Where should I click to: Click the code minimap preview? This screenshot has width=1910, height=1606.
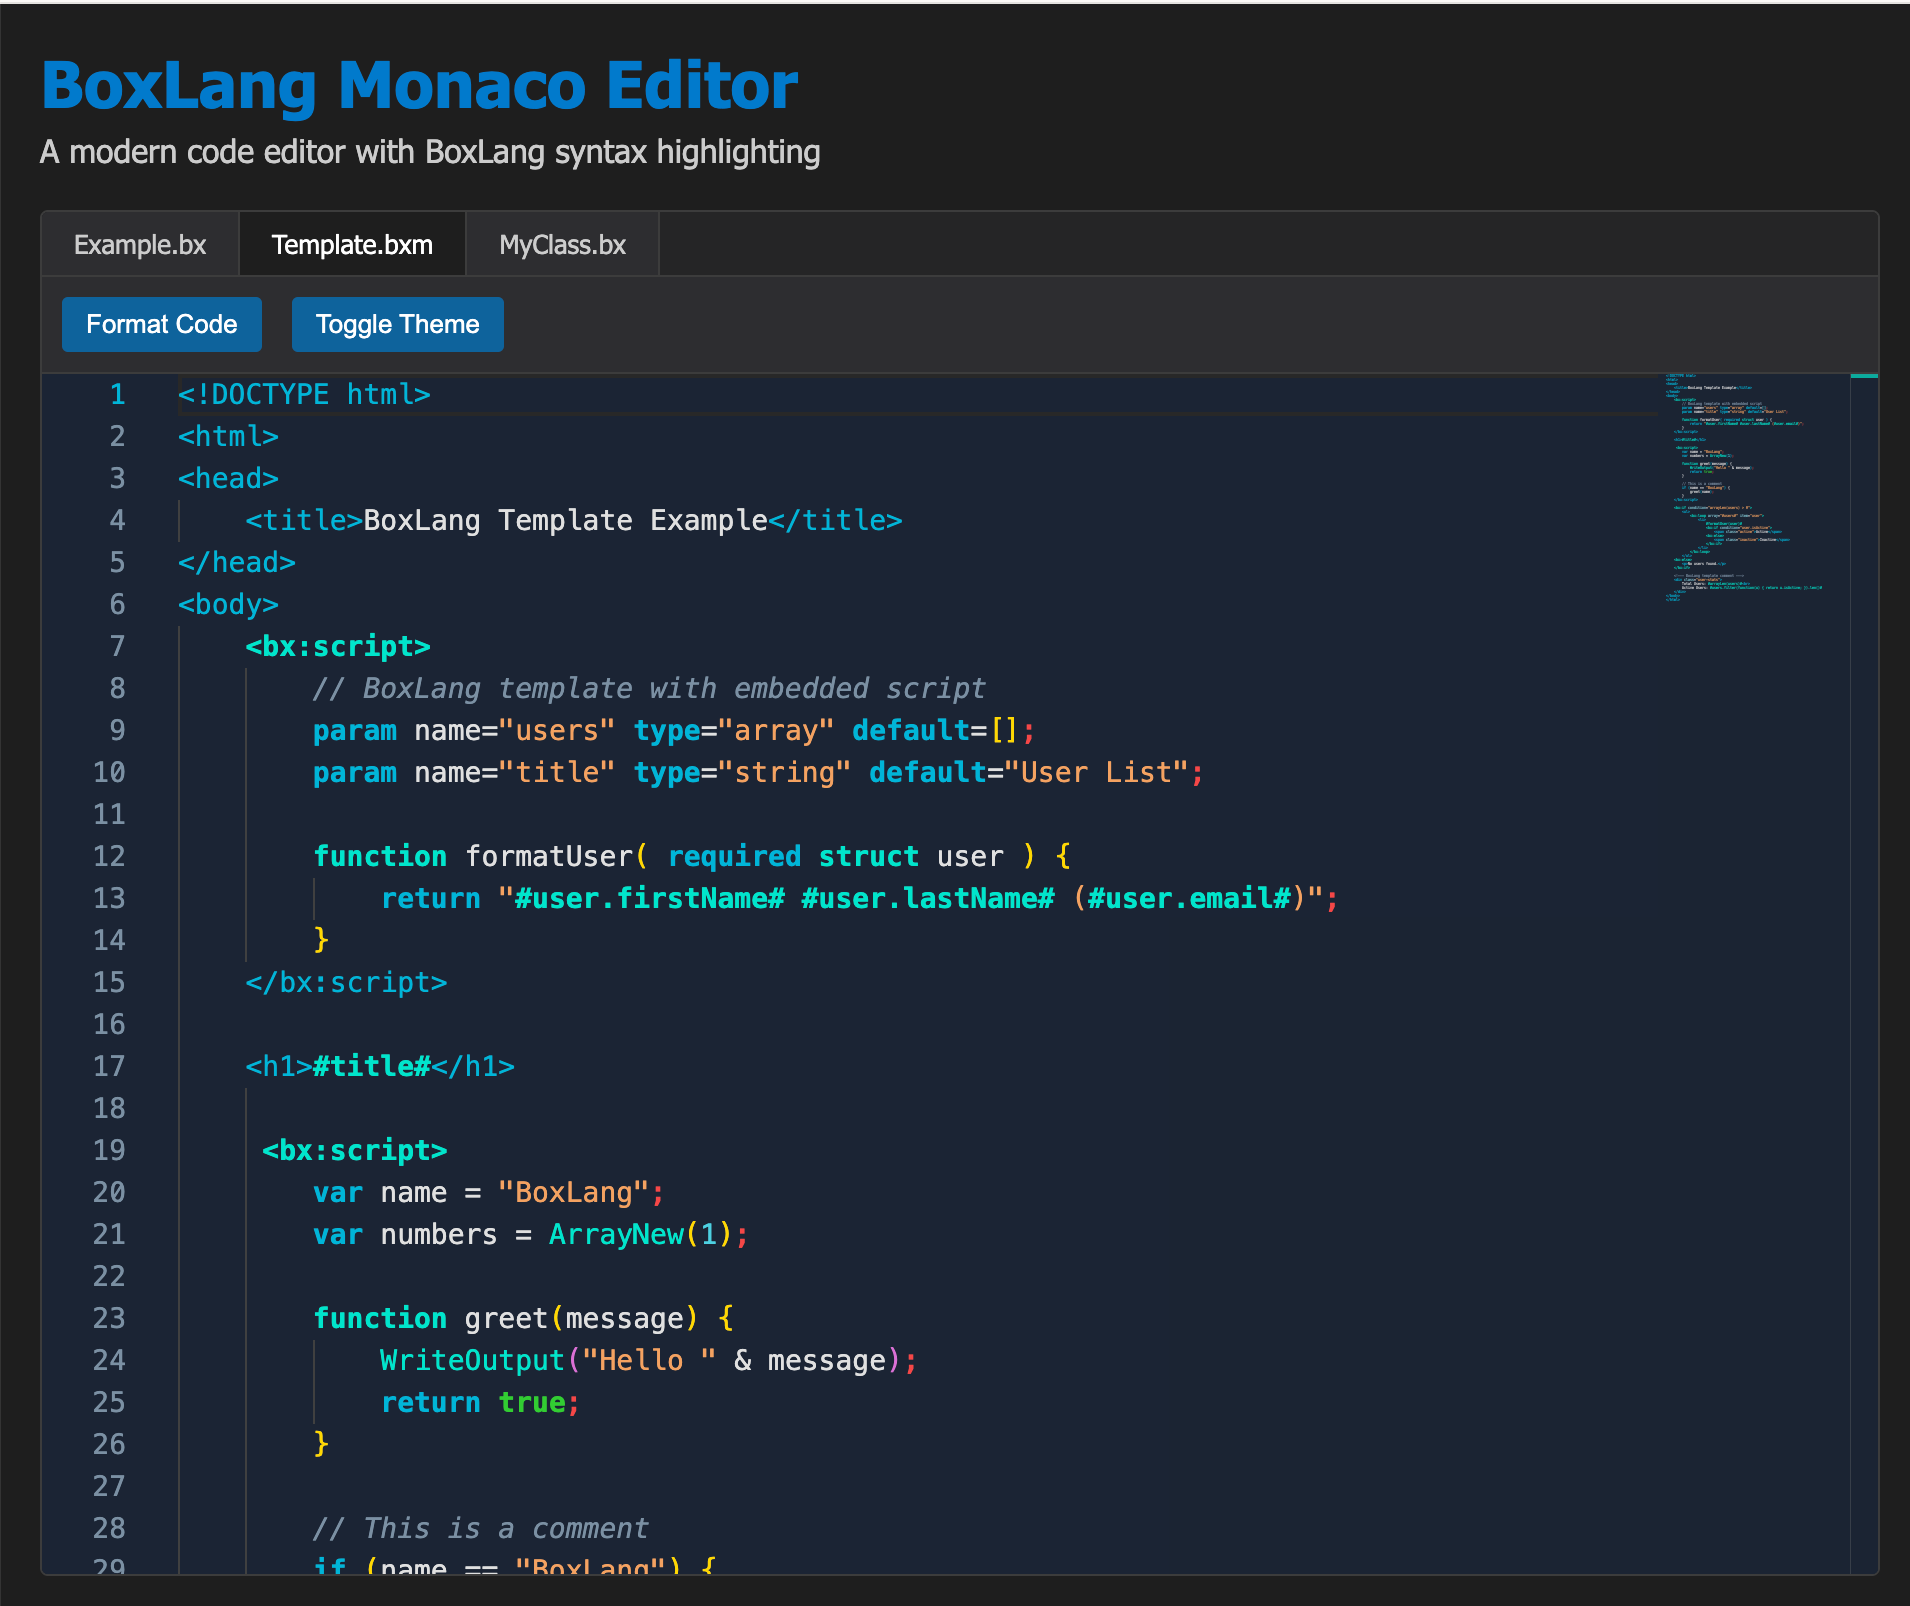(x=1745, y=488)
